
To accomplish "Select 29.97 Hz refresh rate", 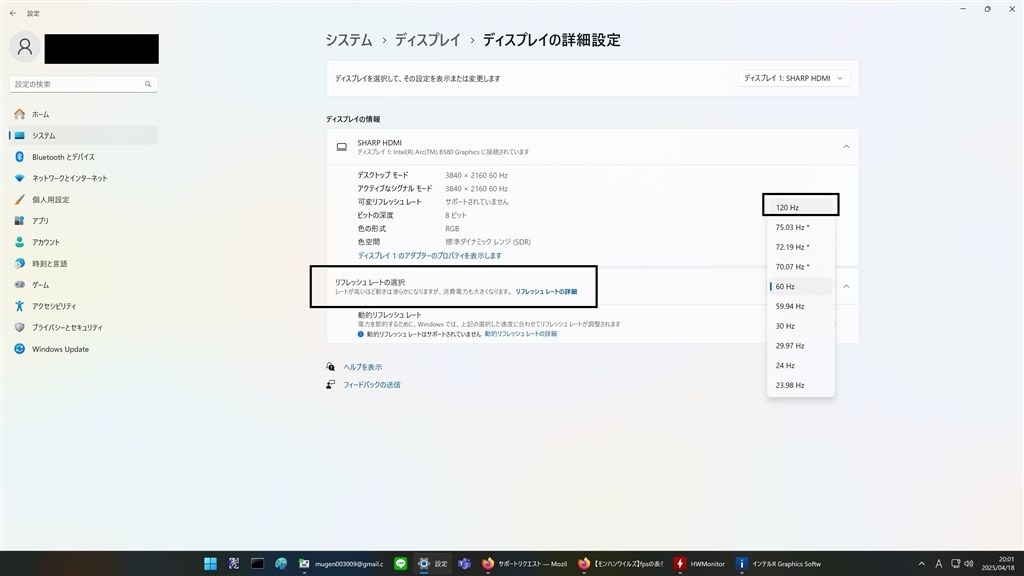I will pos(801,345).
